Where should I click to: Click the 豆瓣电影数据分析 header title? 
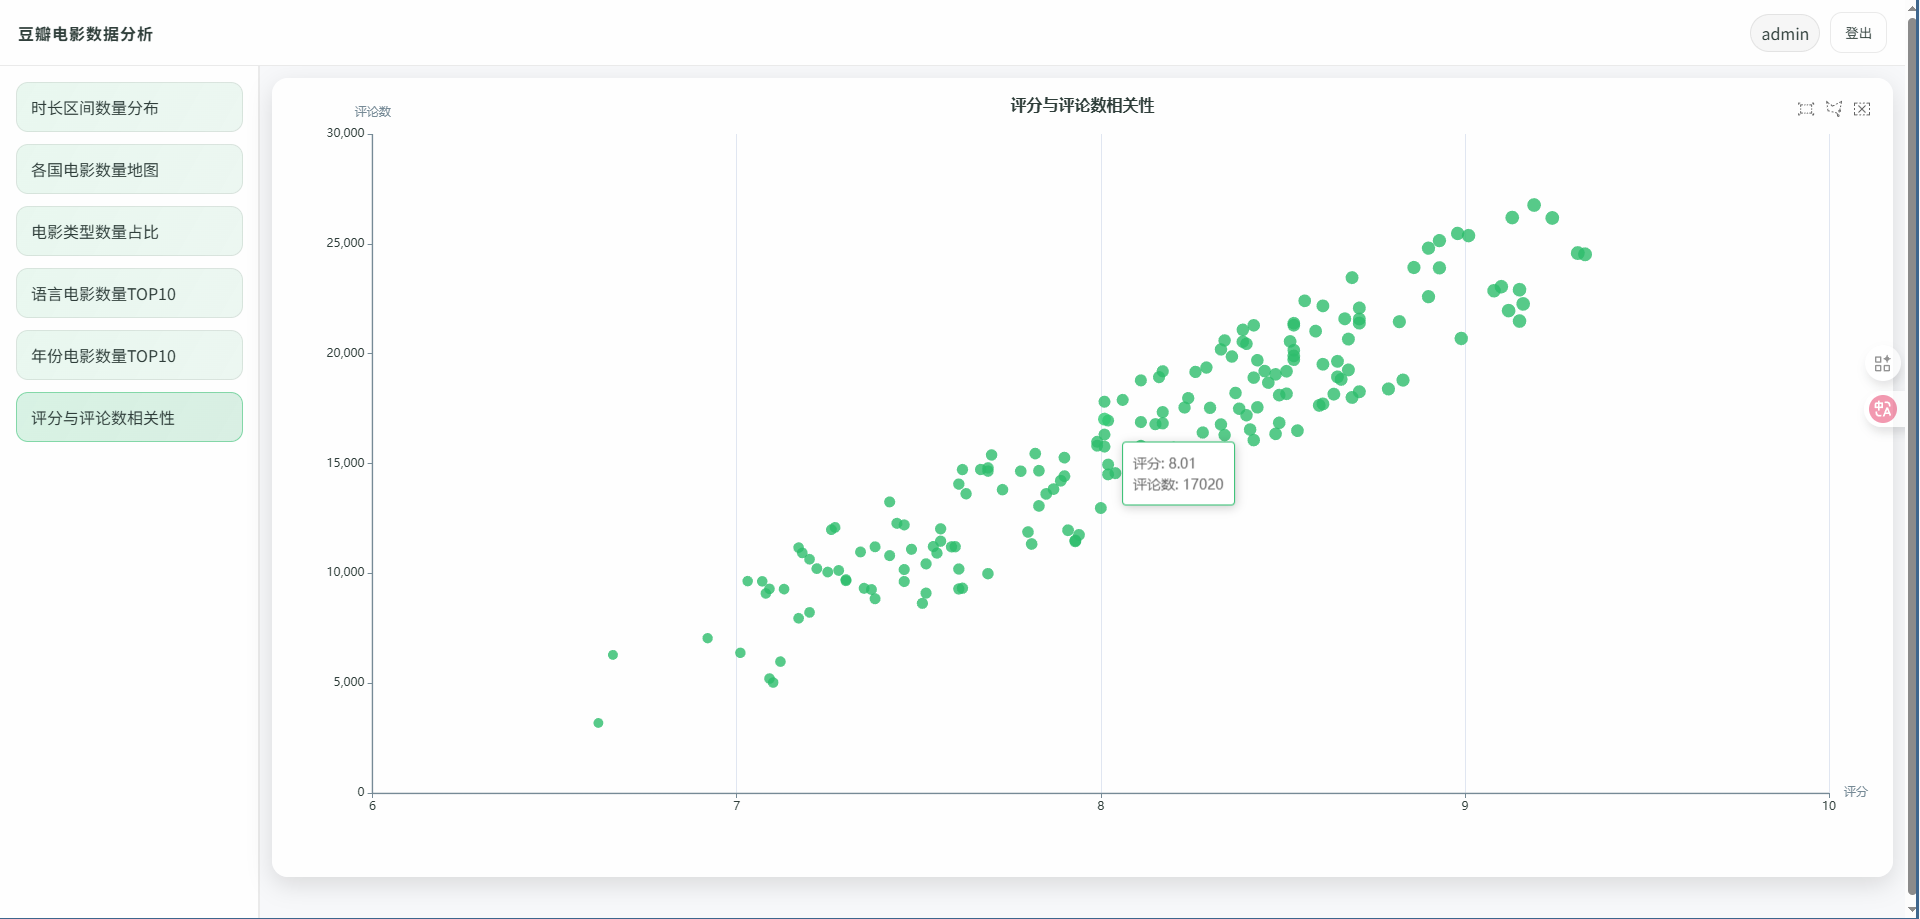[x=85, y=34]
